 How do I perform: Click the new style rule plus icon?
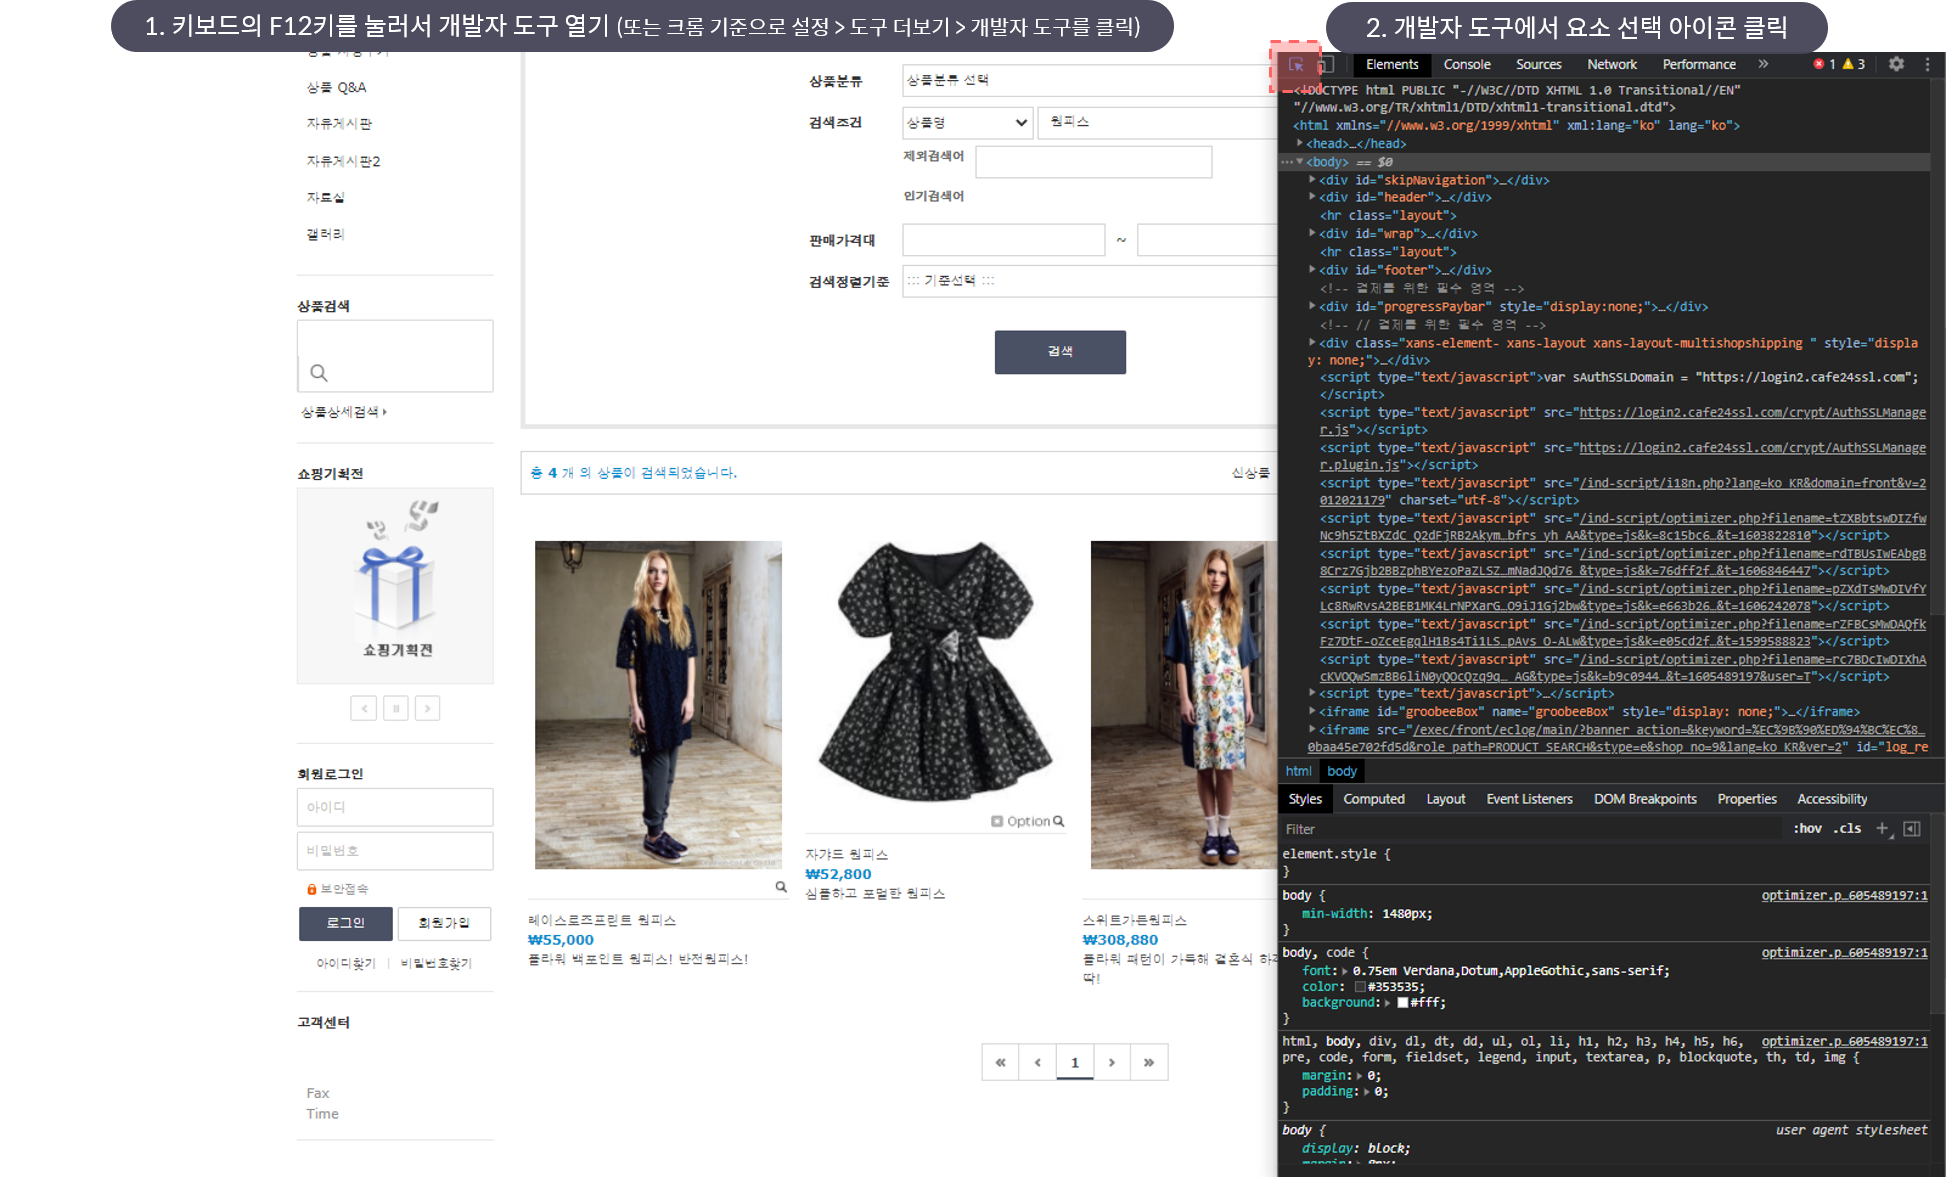pyautogui.click(x=1882, y=828)
